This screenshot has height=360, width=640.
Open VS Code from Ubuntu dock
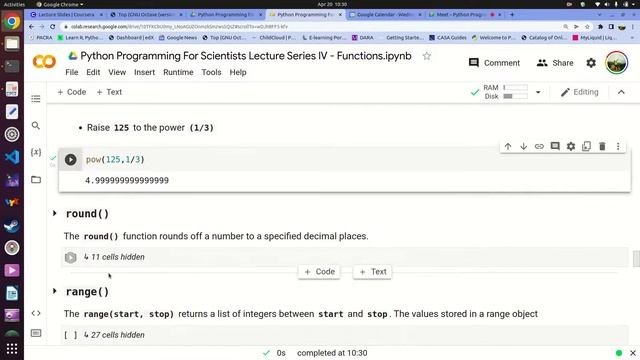(12, 157)
